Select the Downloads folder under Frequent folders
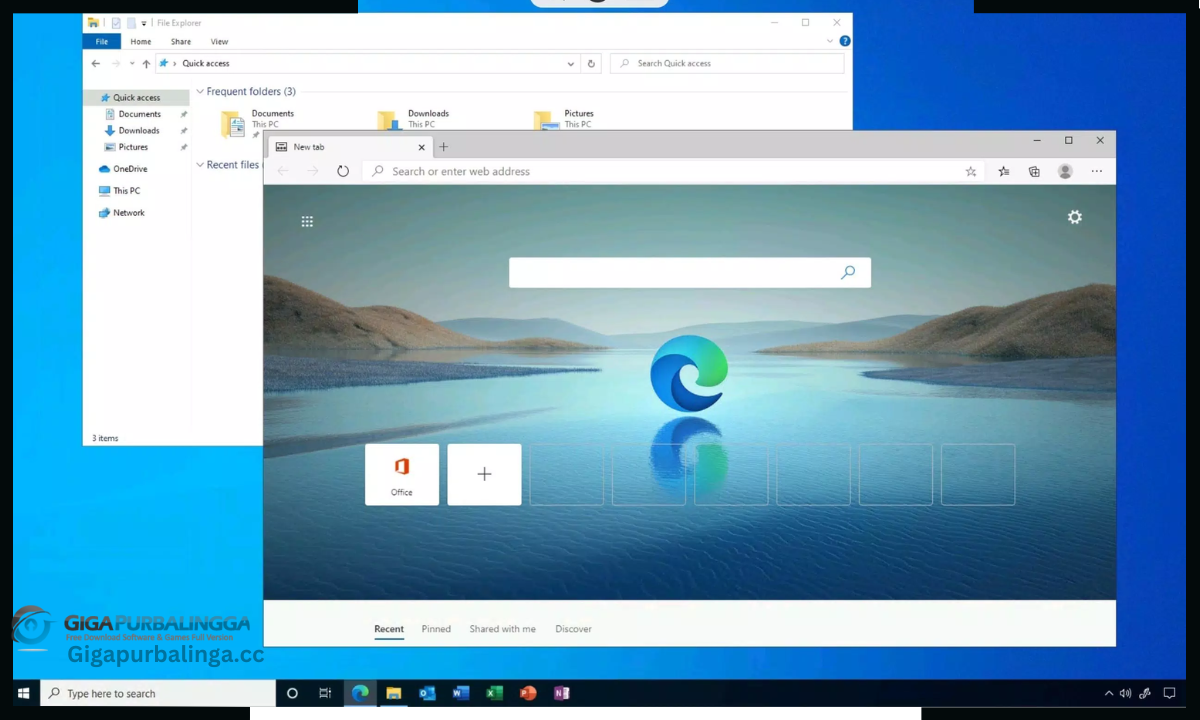Image resolution: width=1200 pixels, height=720 pixels. [413, 119]
